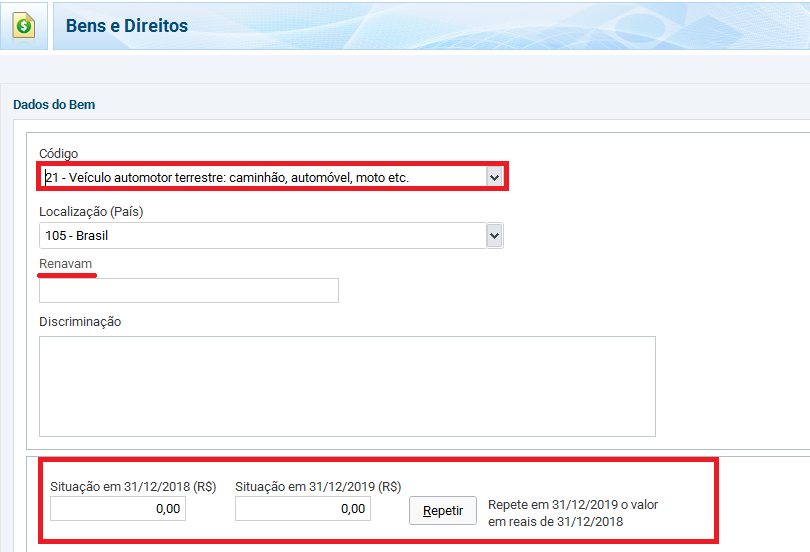
Task: Select the '21 - Veículo automotor terrestre' combo box
Action: (264, 177)
